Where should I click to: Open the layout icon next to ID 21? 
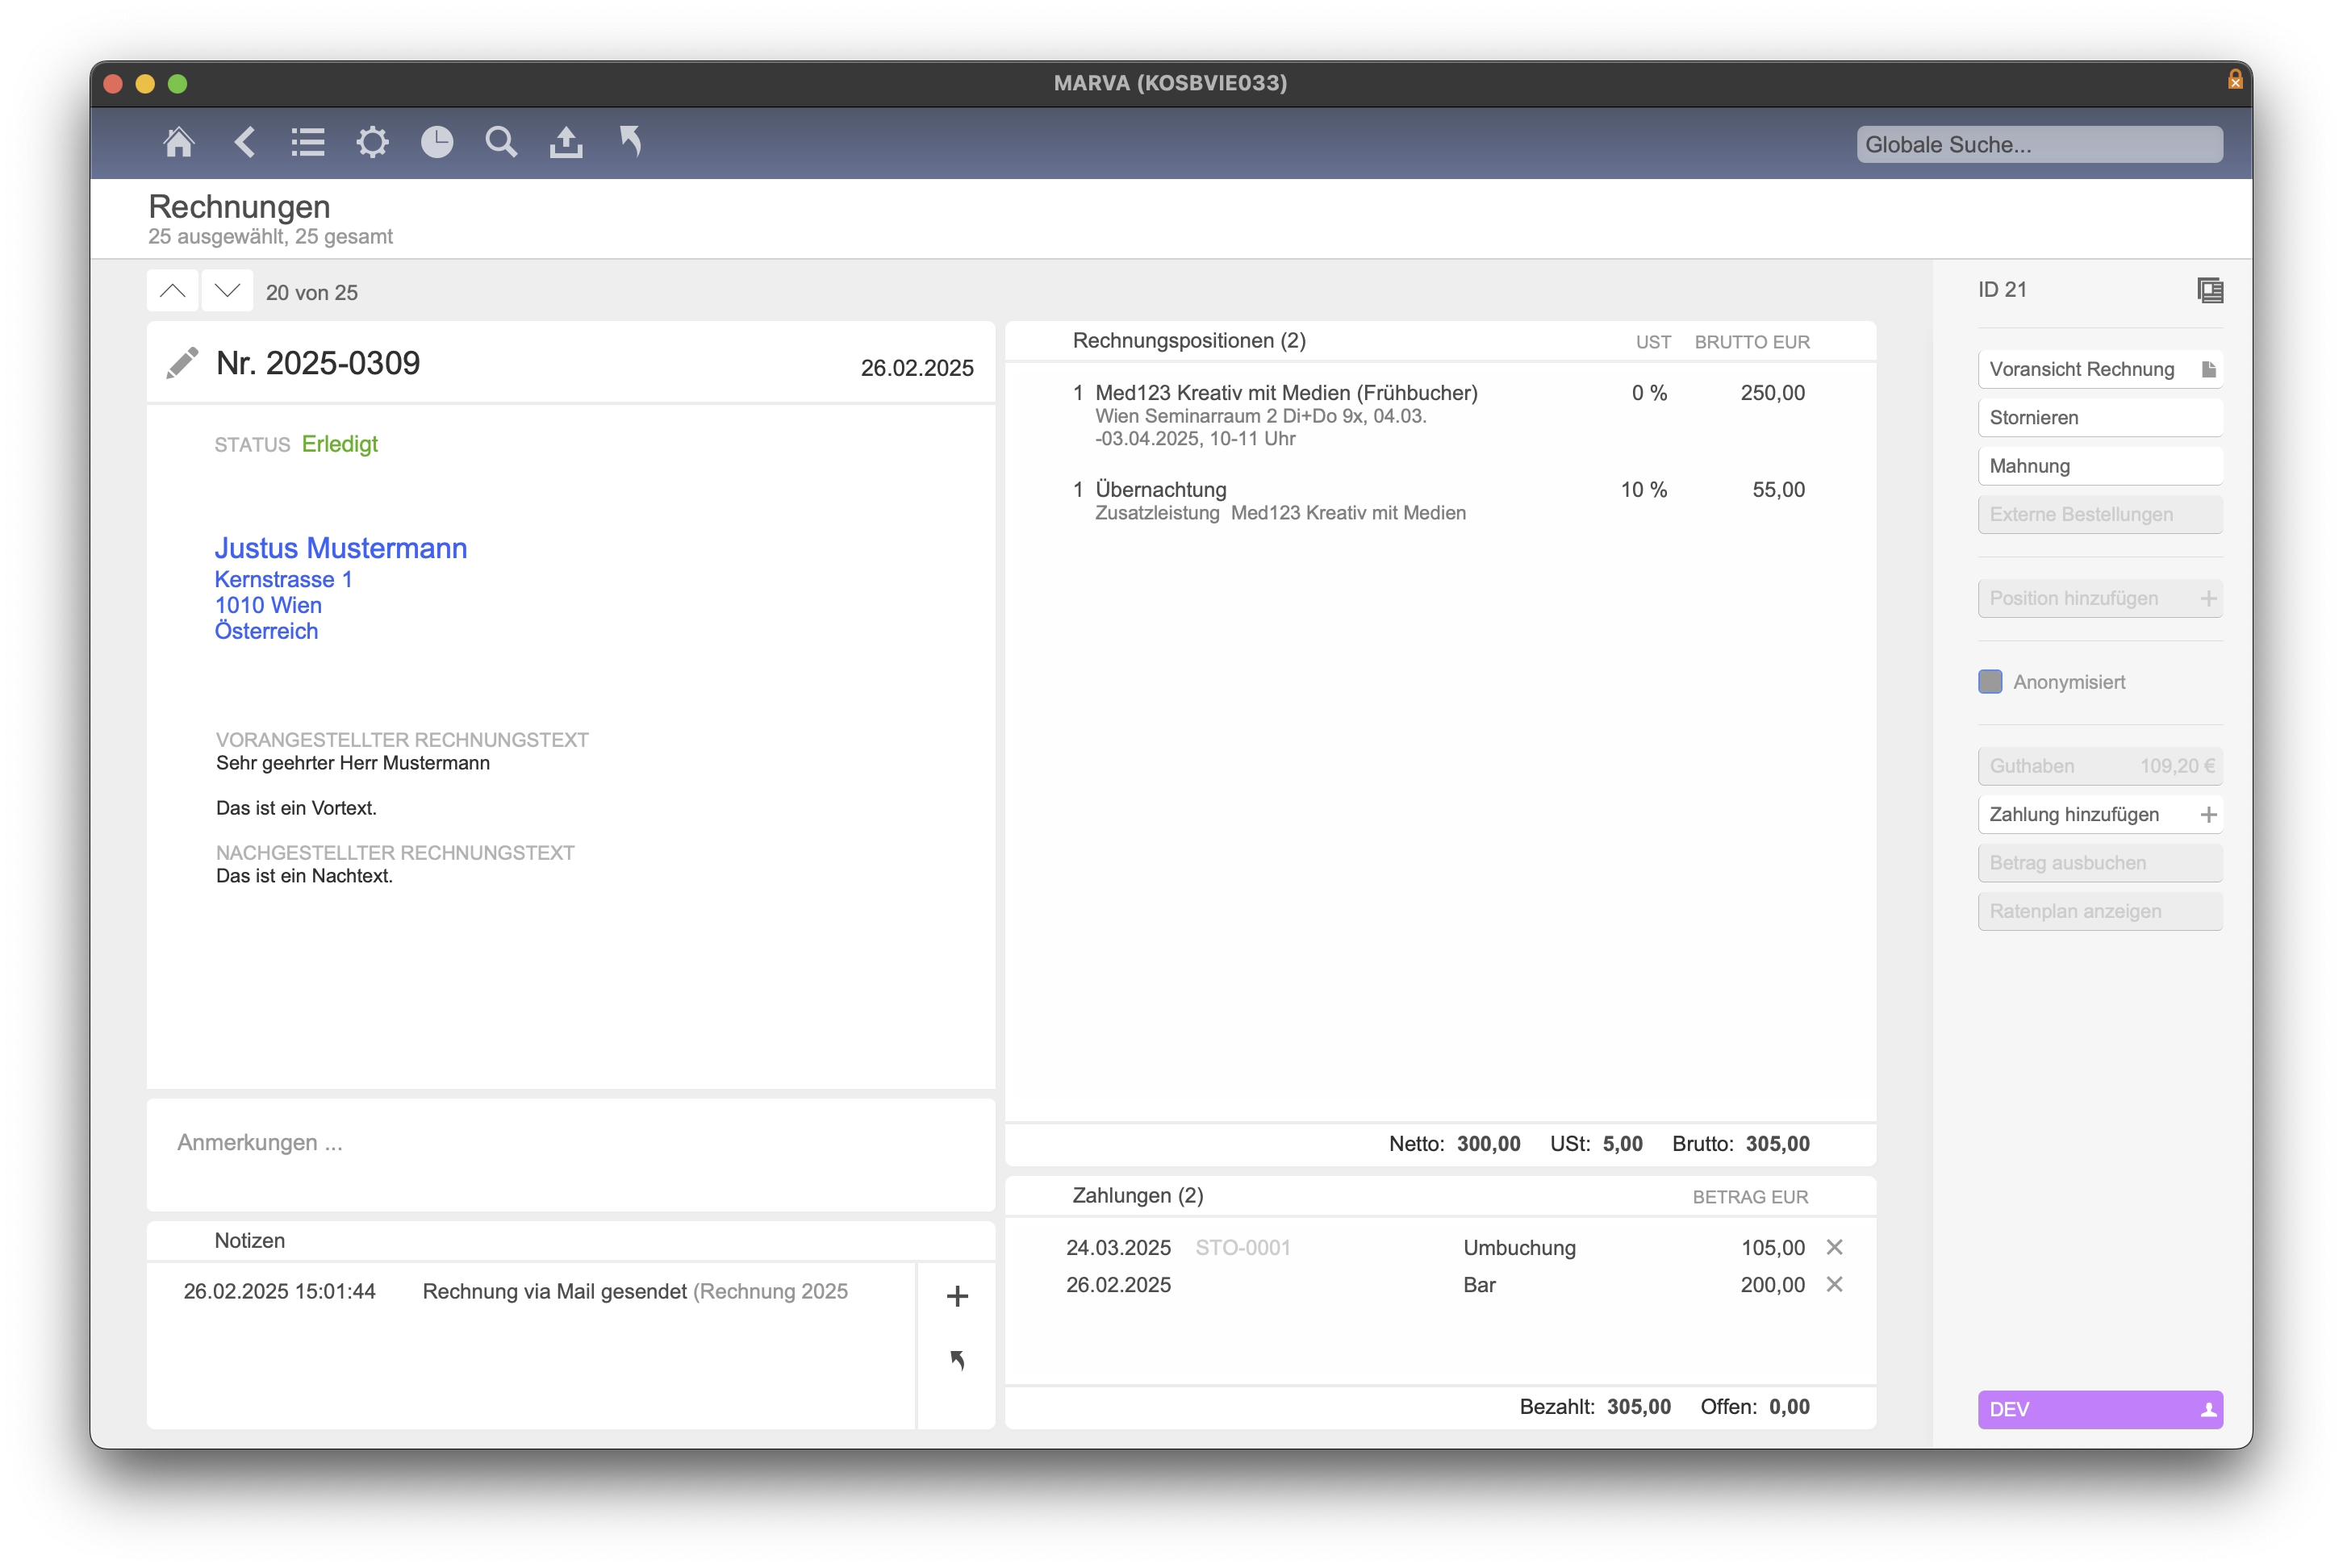click(2209, 290)
